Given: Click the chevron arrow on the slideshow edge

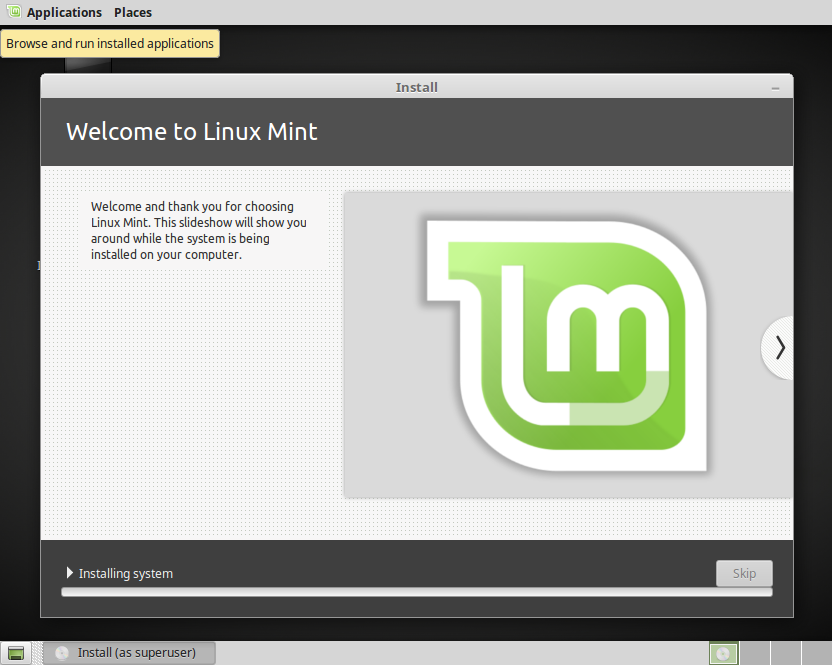Looking at the screenshot, I should (779, 347).
